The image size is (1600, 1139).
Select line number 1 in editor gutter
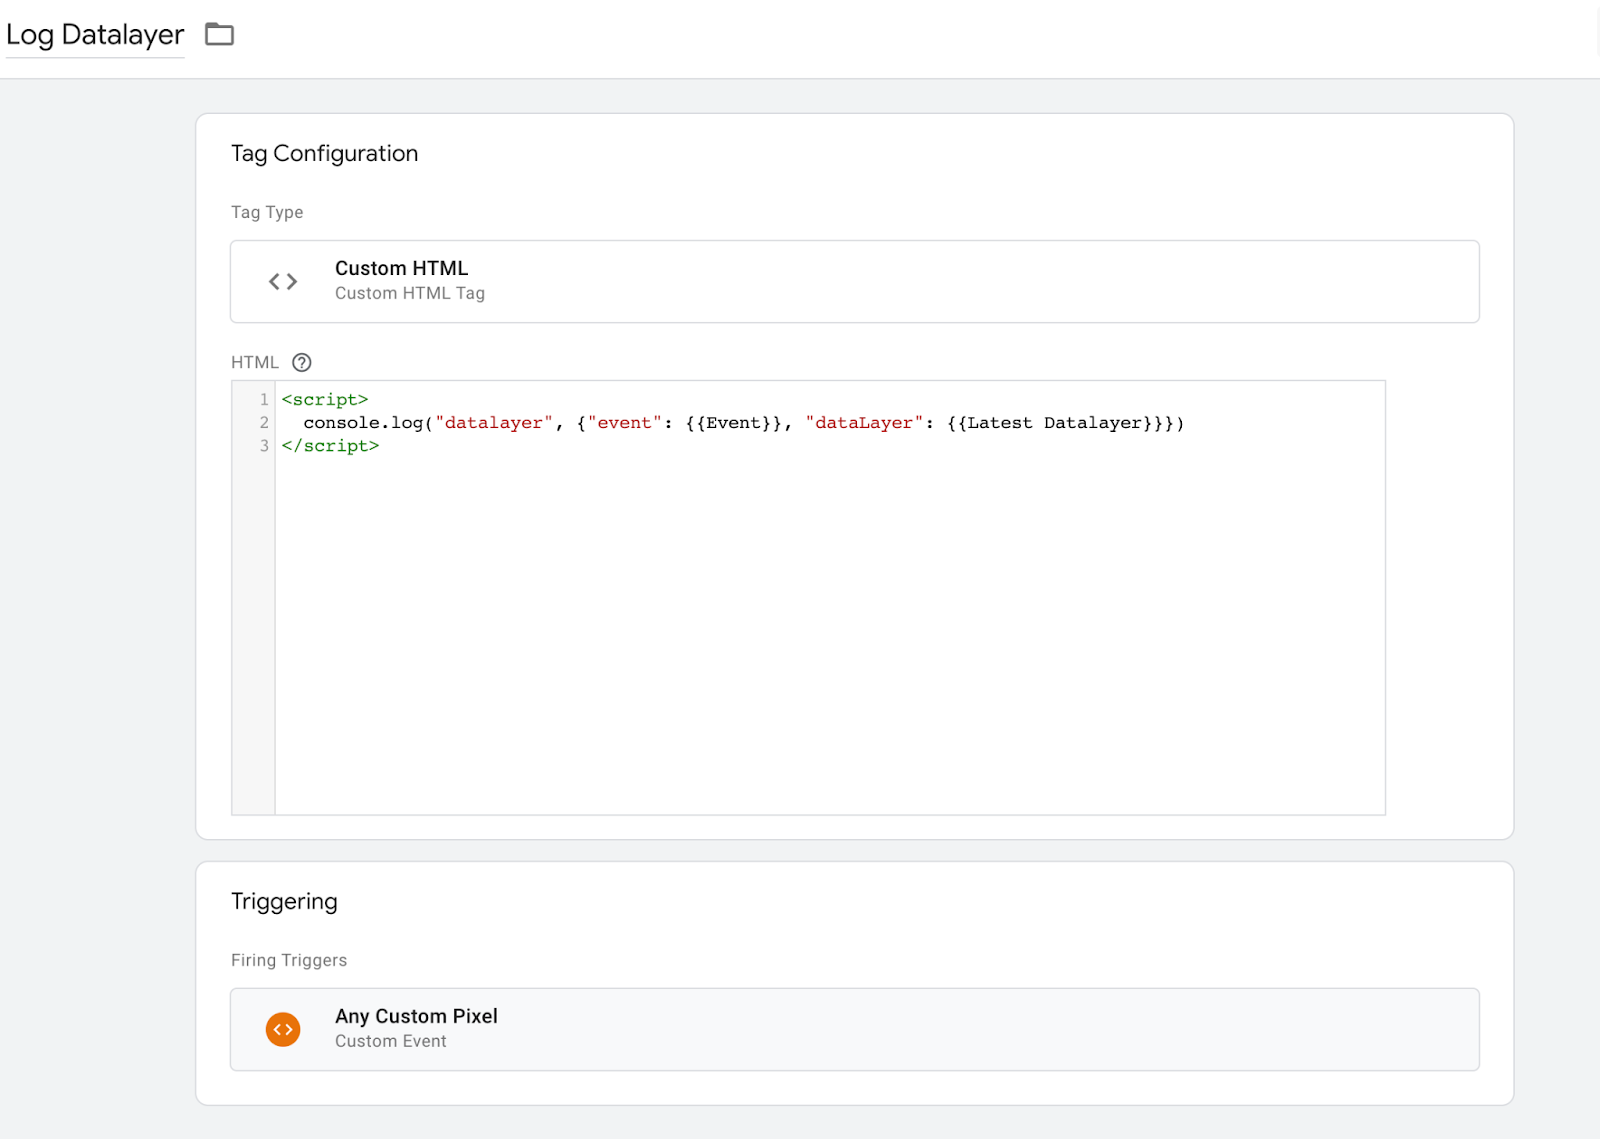[x=264, y=400]
